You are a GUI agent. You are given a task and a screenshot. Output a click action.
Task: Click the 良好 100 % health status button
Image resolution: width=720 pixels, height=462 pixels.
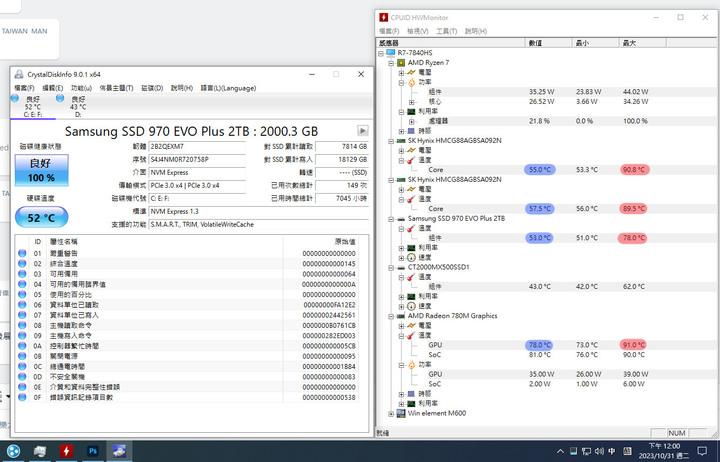click(x=41, y=170)
